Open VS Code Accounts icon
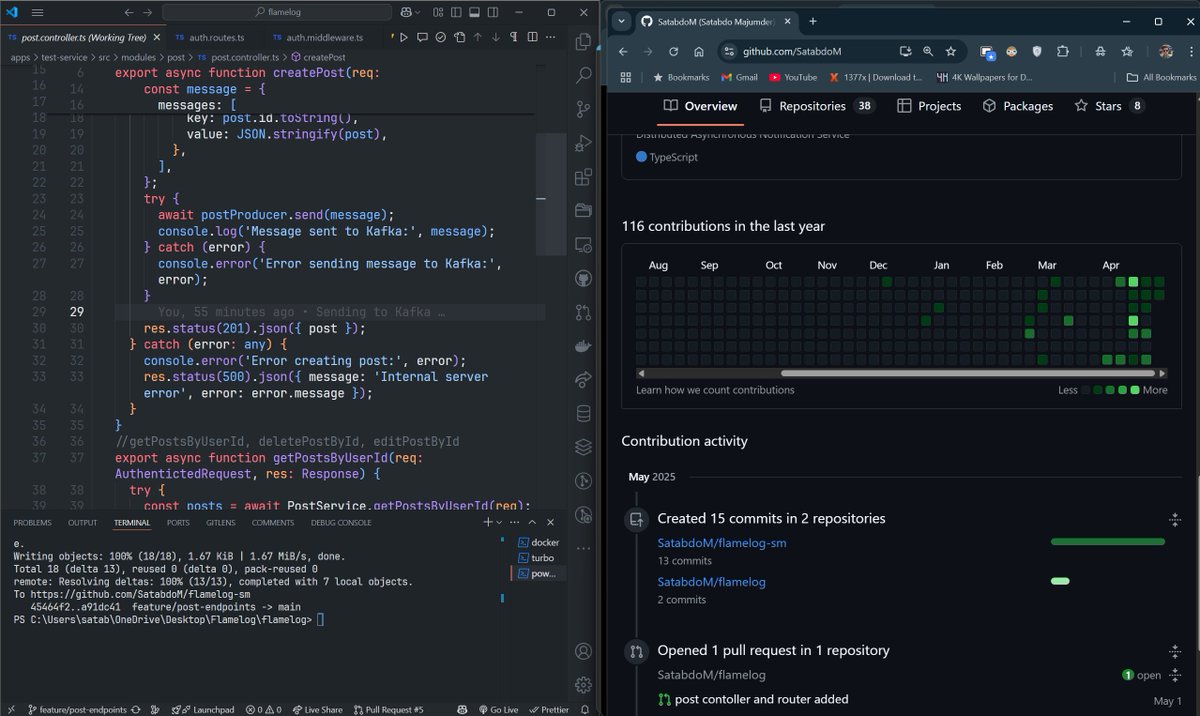 pyautogui.click(x=584, y=652)
